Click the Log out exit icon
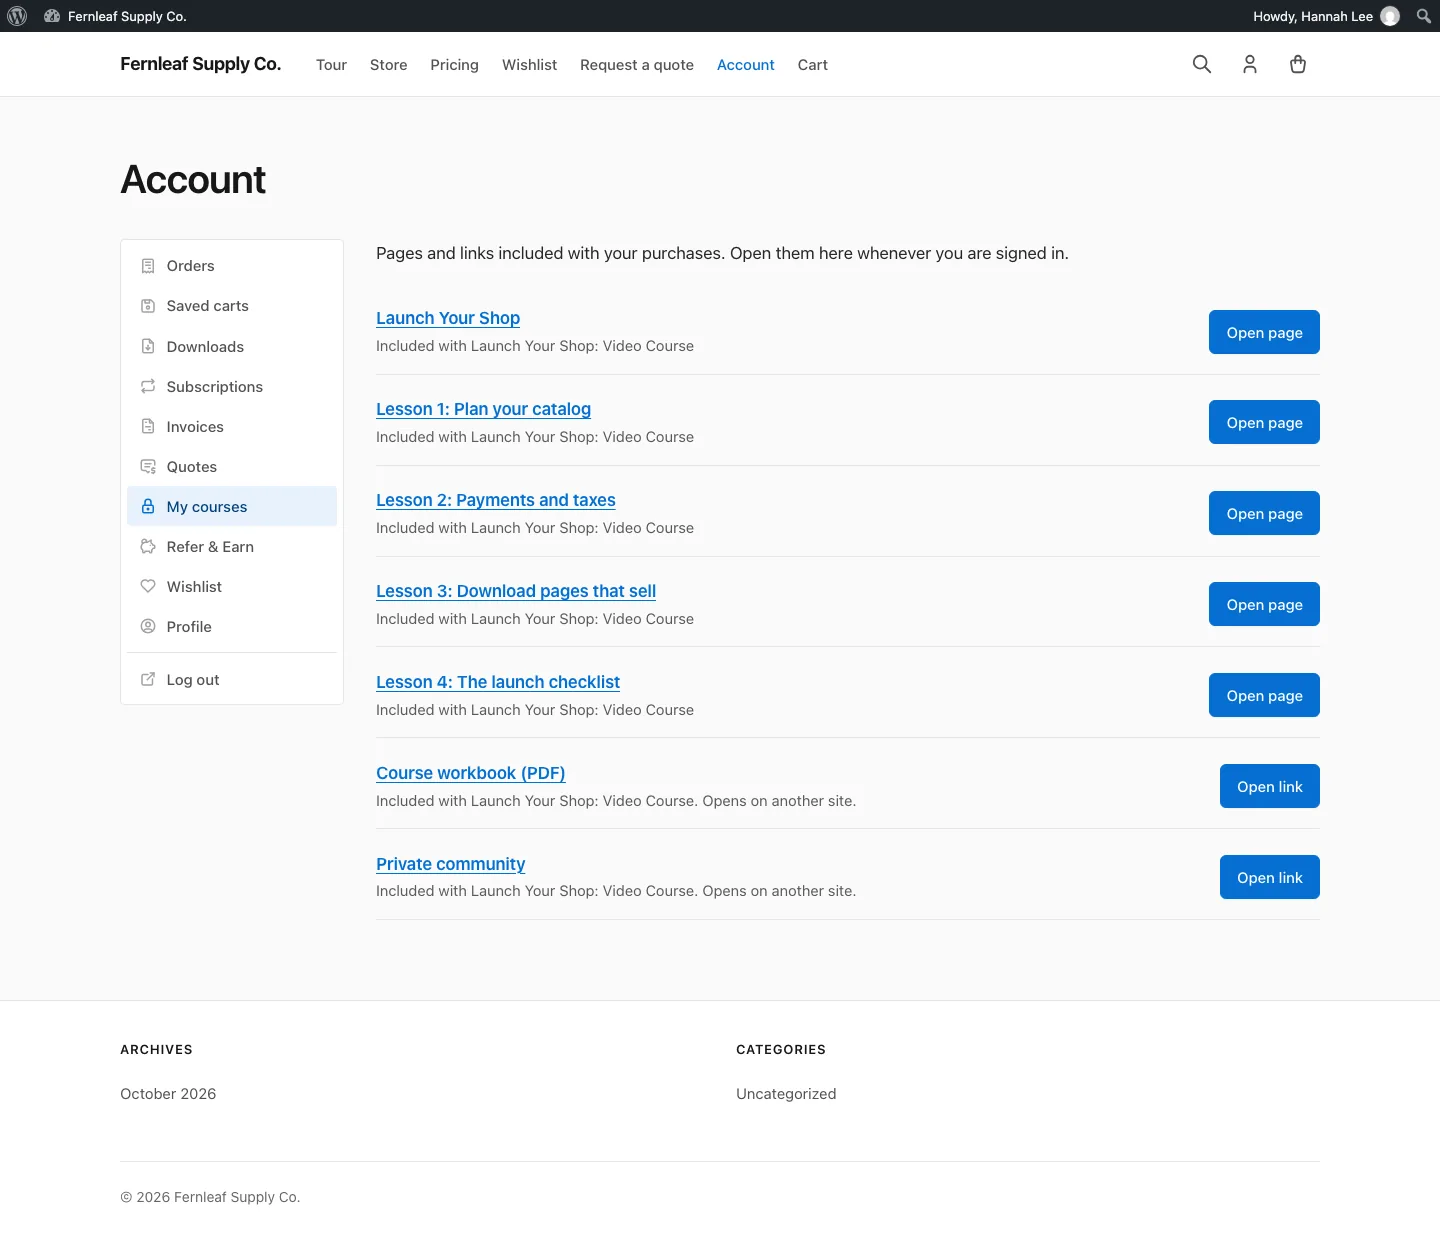 coord(148,679)
